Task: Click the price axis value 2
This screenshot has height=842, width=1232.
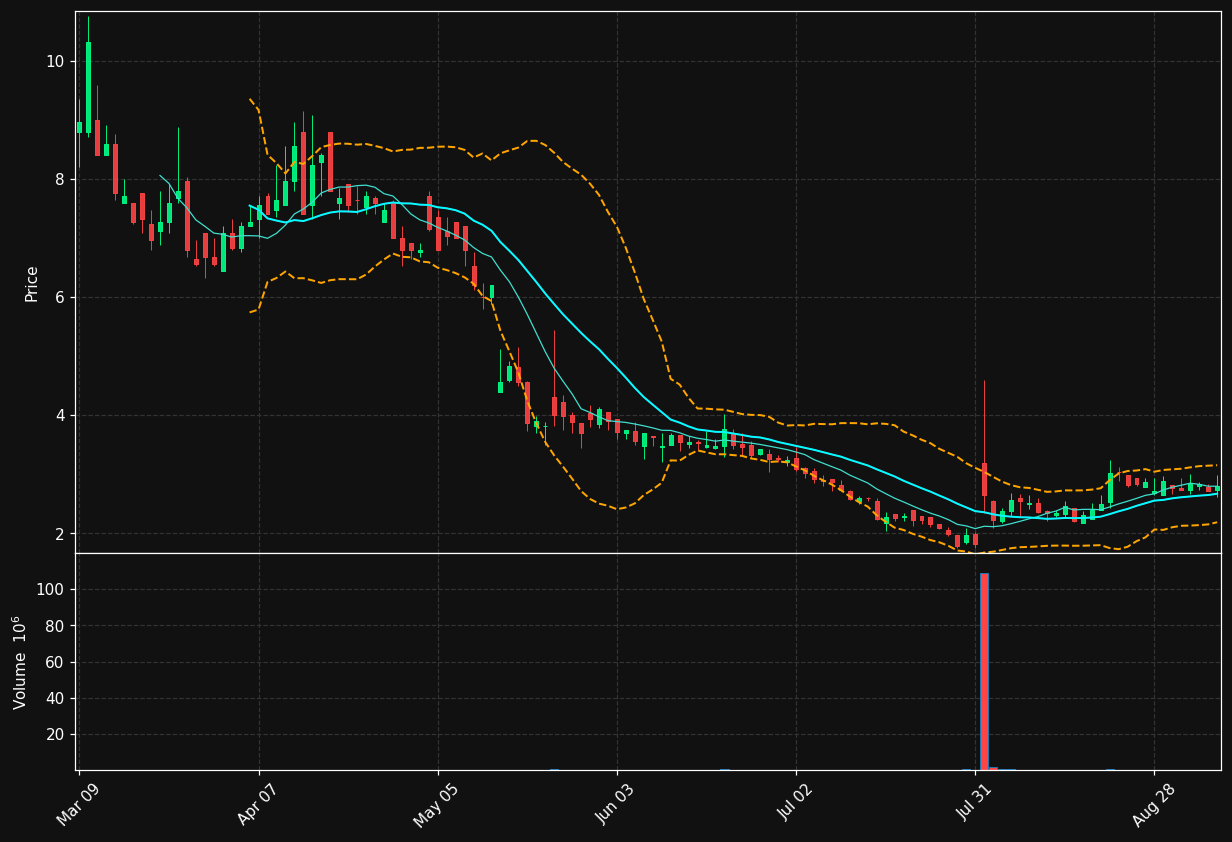Action: pos(59,534)
